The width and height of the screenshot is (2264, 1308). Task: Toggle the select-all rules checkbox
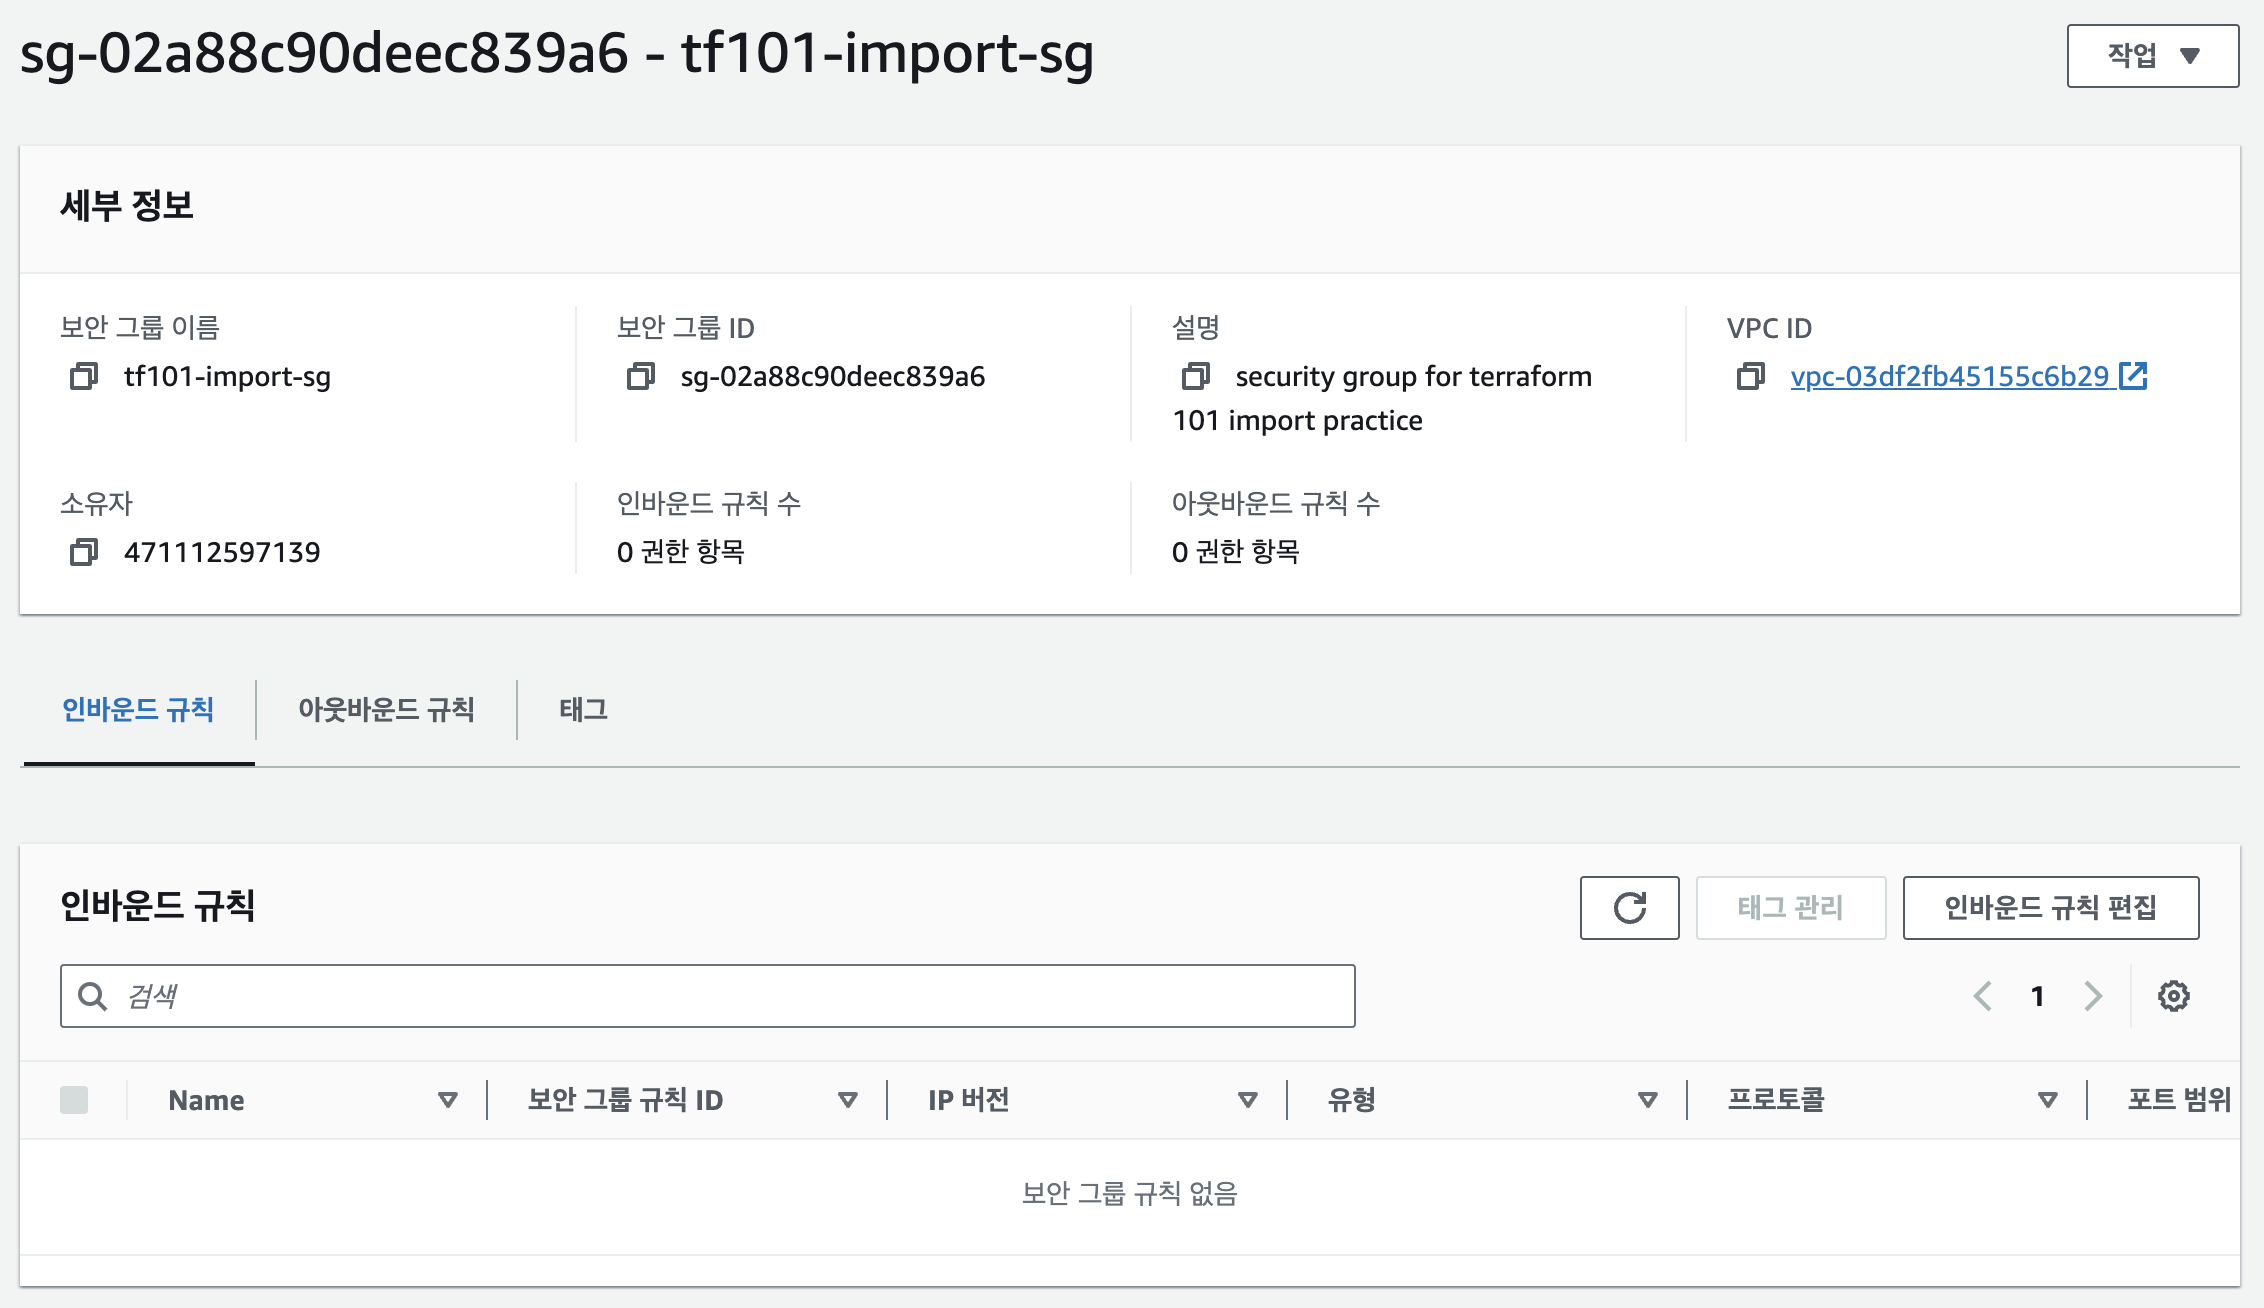point(74,1100)
